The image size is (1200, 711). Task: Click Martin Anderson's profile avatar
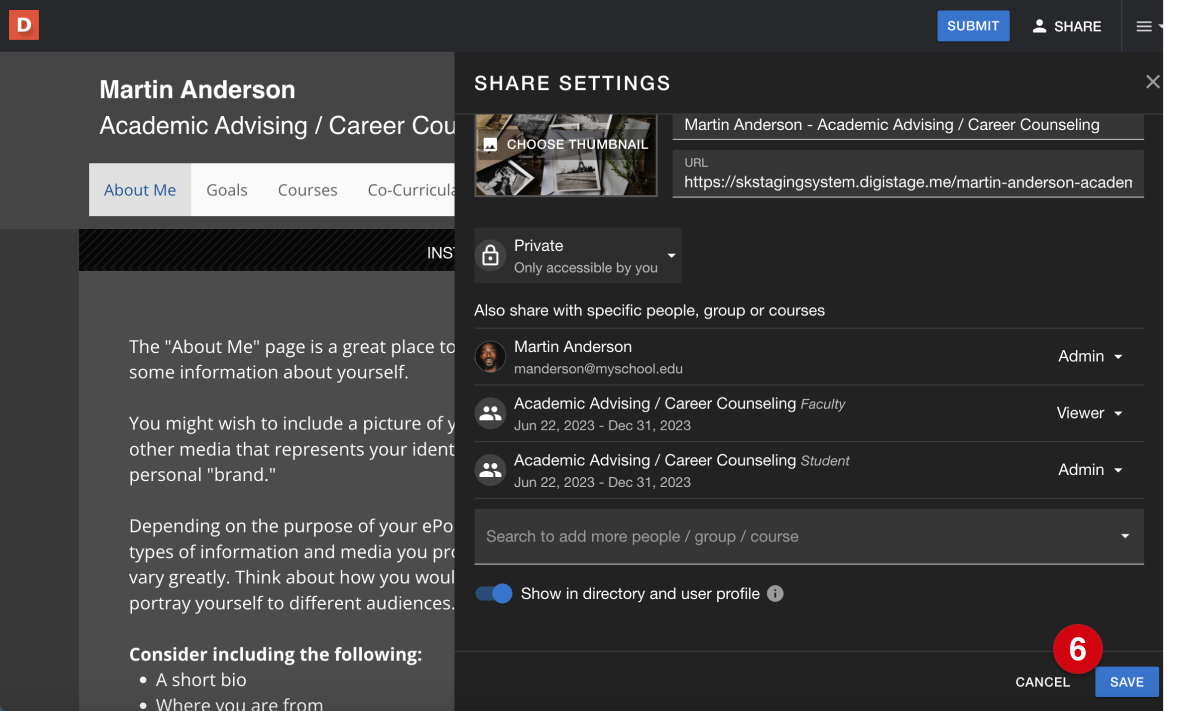pyautogui.click(x=490, y=357)
